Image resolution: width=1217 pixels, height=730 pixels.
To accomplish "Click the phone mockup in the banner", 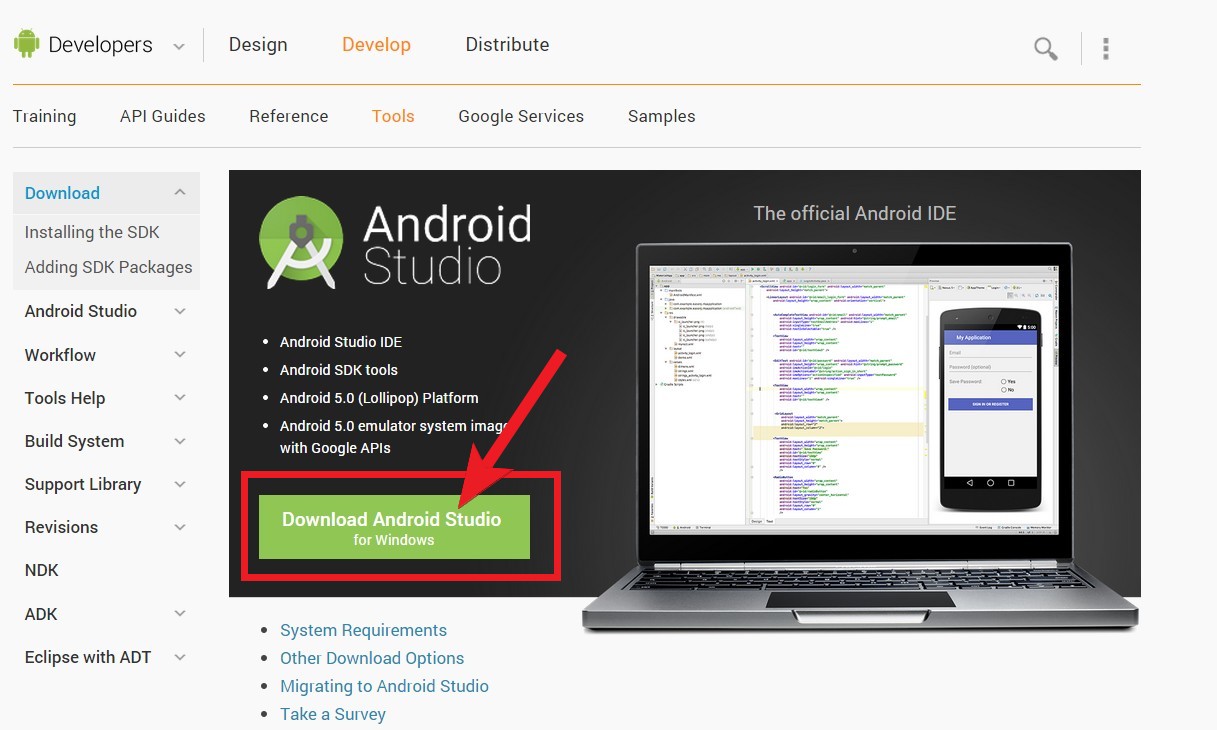I will pyautogui.click(x=990, y=410).
